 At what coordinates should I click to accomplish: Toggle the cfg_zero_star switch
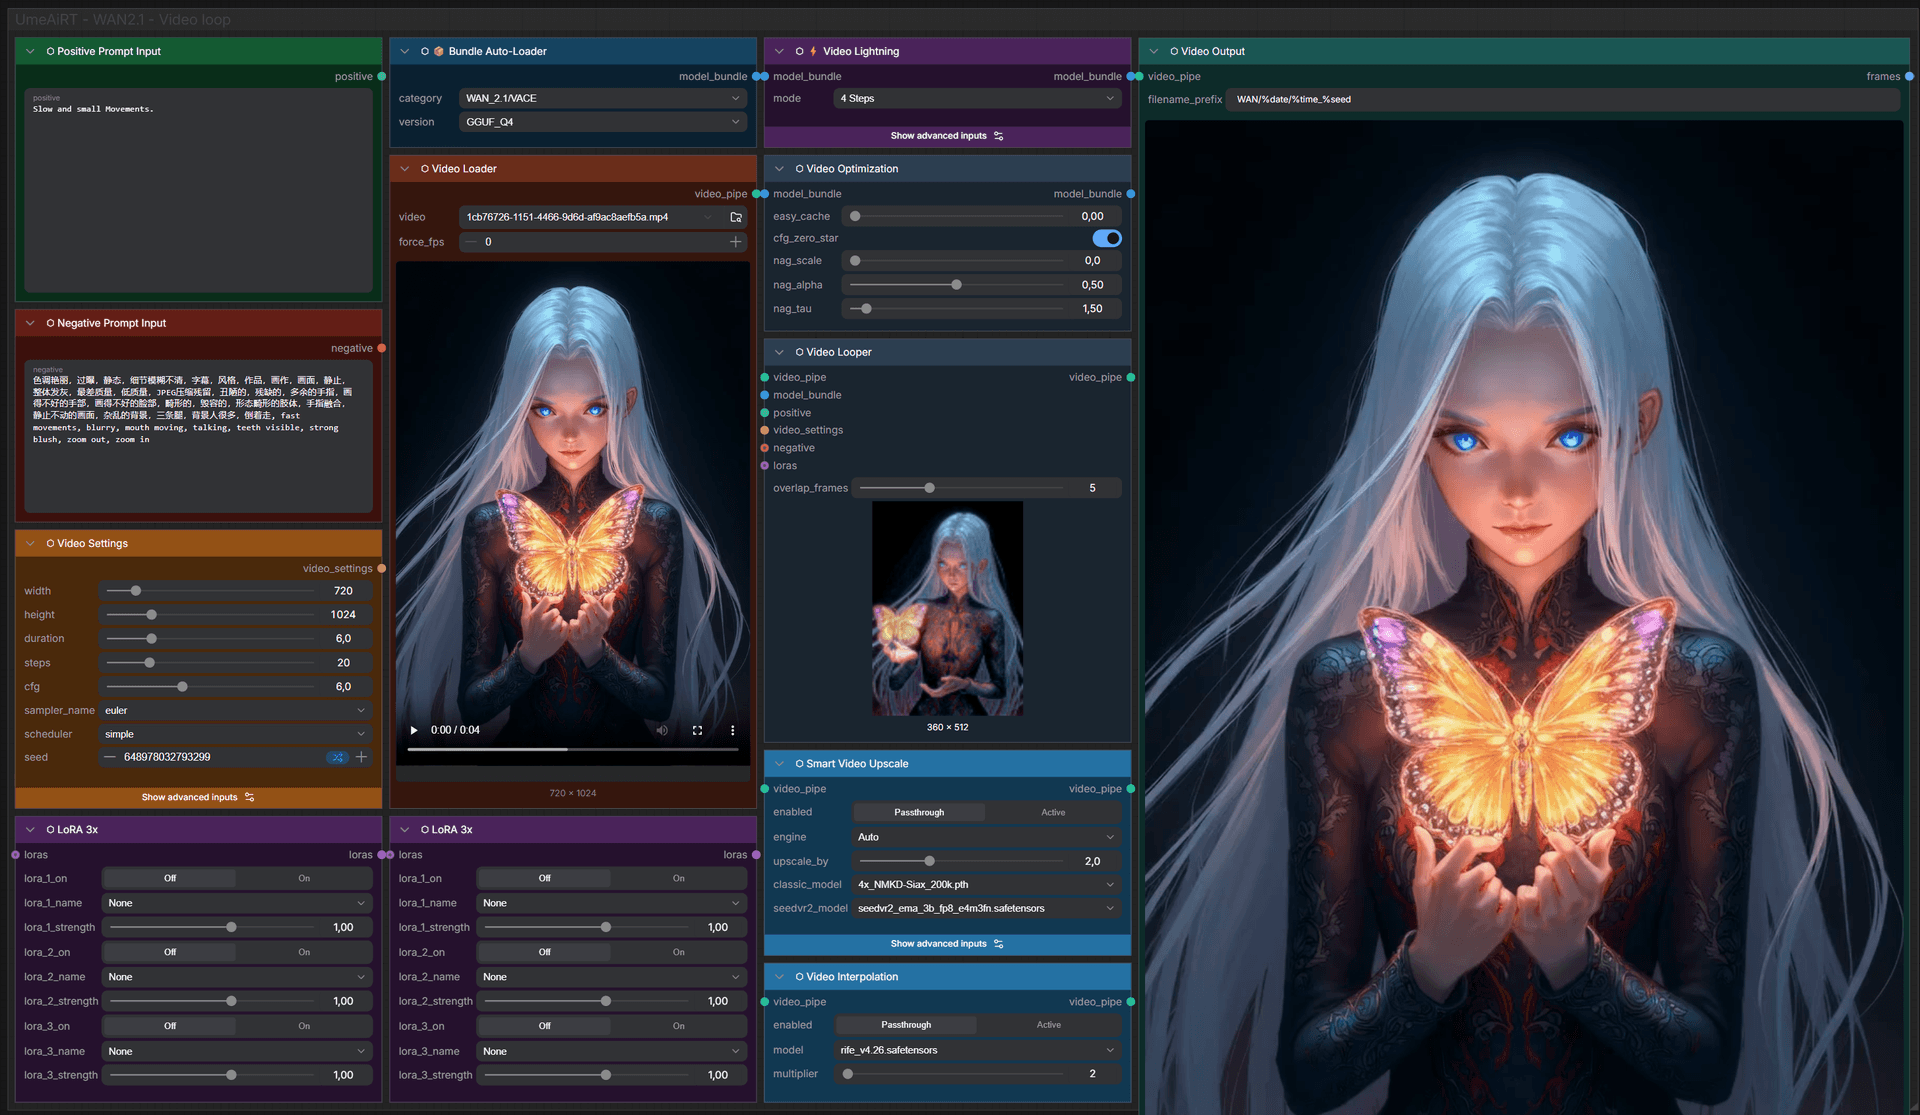[1107, 239]
